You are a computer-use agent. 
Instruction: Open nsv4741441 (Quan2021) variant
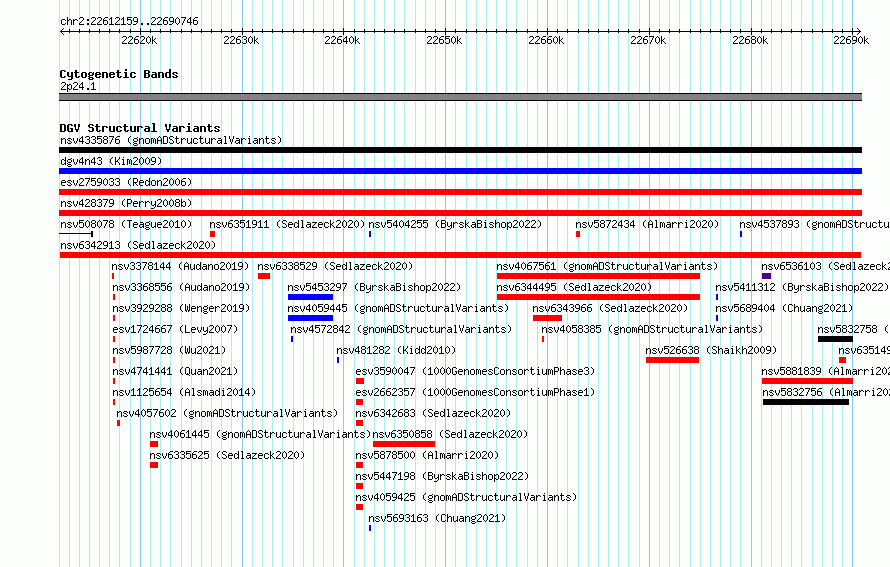[x=175, y=371]
